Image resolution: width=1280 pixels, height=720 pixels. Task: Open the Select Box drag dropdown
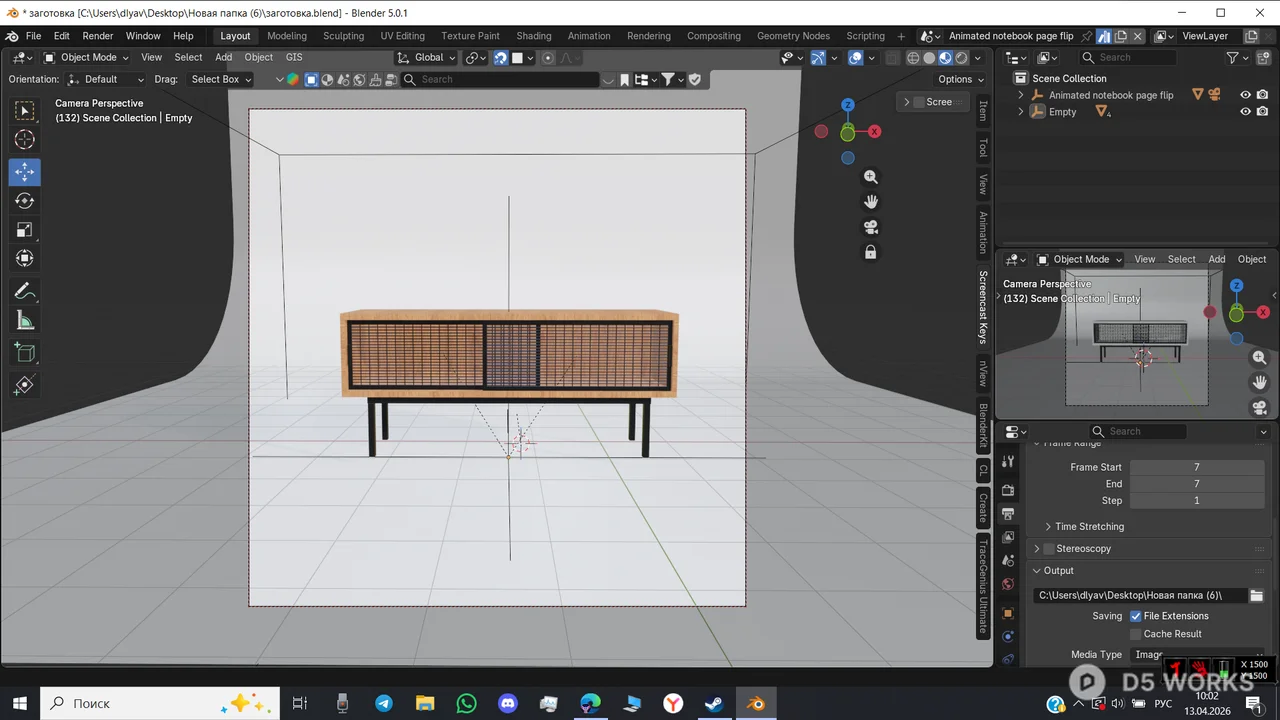pyautogui.click(x=221, y=79)
